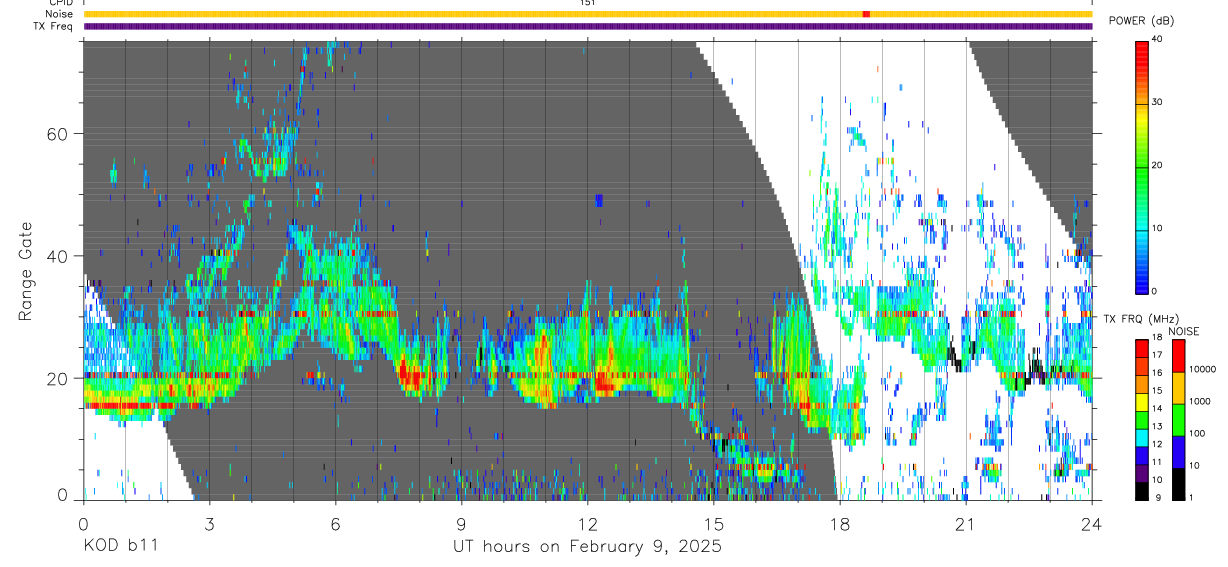Click the POWER (dB) colorbar title
Image resolution: width=1228 pixels, height=567 pixels.
[1141, 21]
